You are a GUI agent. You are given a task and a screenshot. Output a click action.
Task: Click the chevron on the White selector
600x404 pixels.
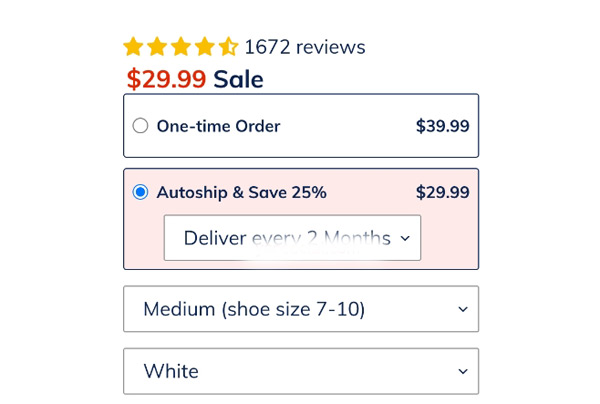(x=463, y=371)
